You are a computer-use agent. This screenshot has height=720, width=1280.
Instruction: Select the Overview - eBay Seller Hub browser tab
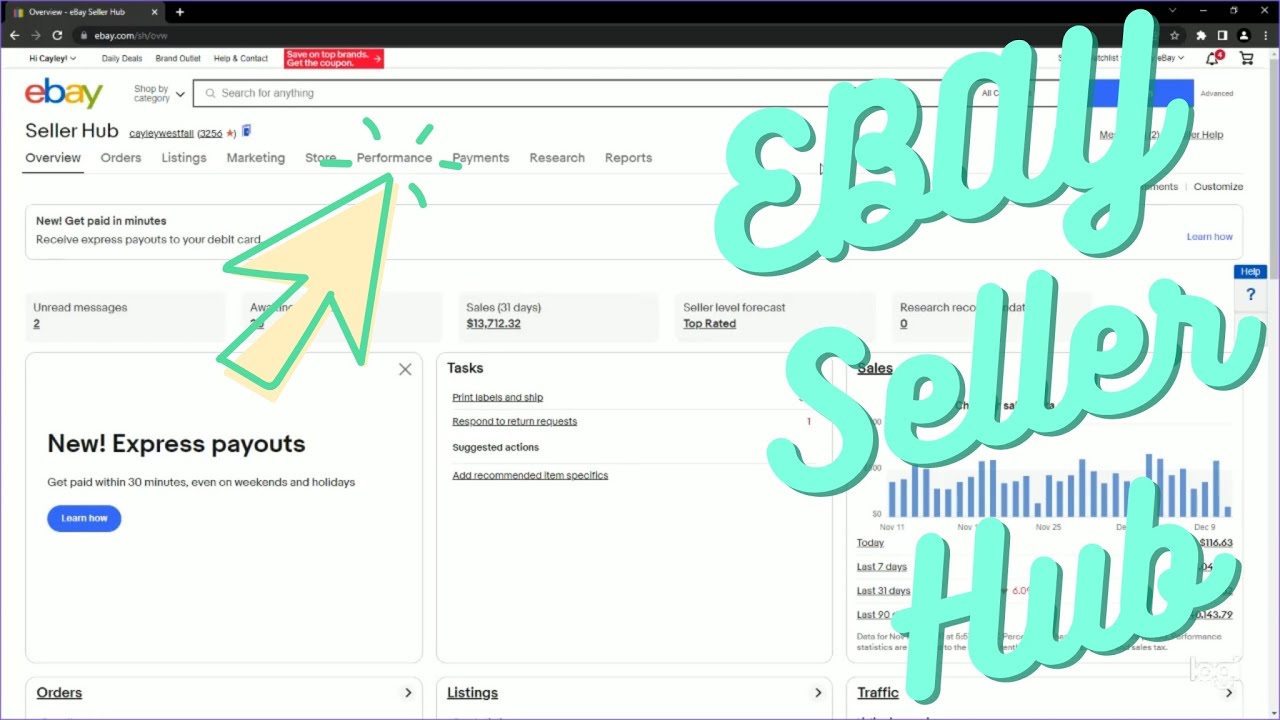[85, 12]
